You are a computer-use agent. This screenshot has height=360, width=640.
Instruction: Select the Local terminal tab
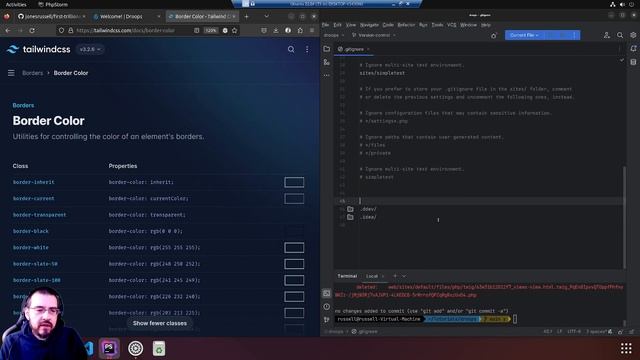pyautogui.click(x=371, y=276)
